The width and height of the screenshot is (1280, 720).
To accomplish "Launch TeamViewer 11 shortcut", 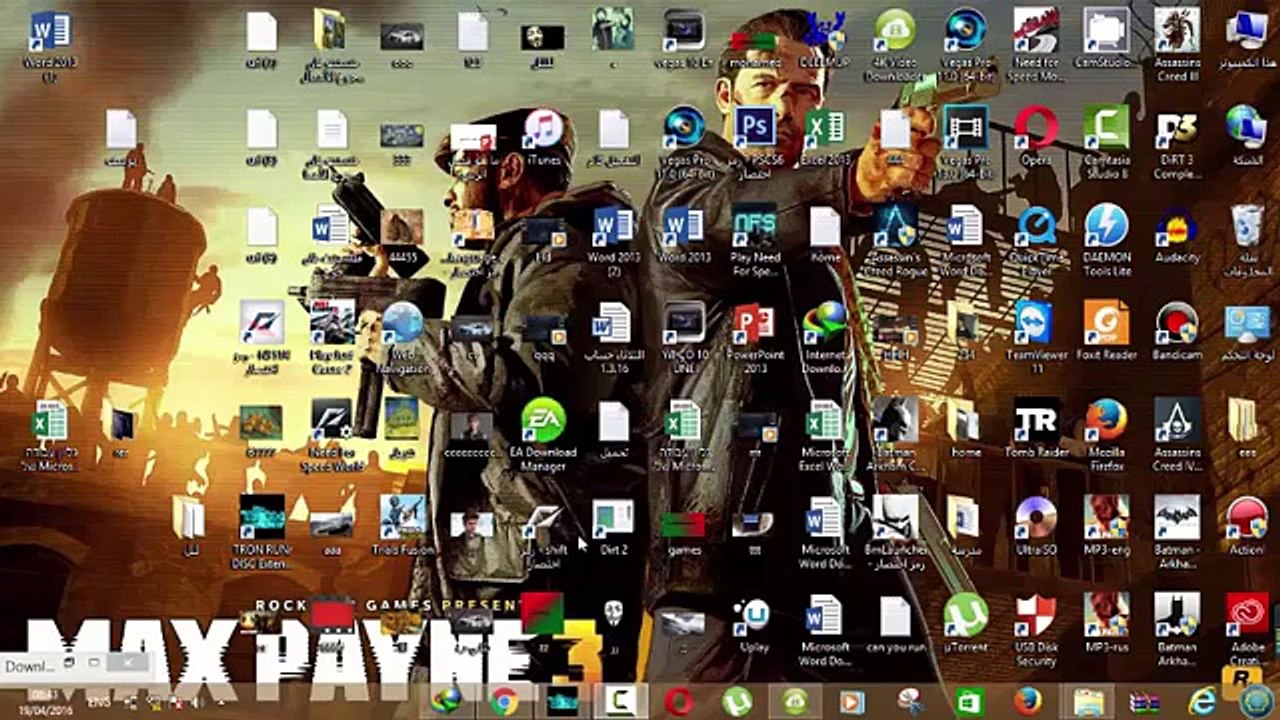I will (x=1036, y=338).
